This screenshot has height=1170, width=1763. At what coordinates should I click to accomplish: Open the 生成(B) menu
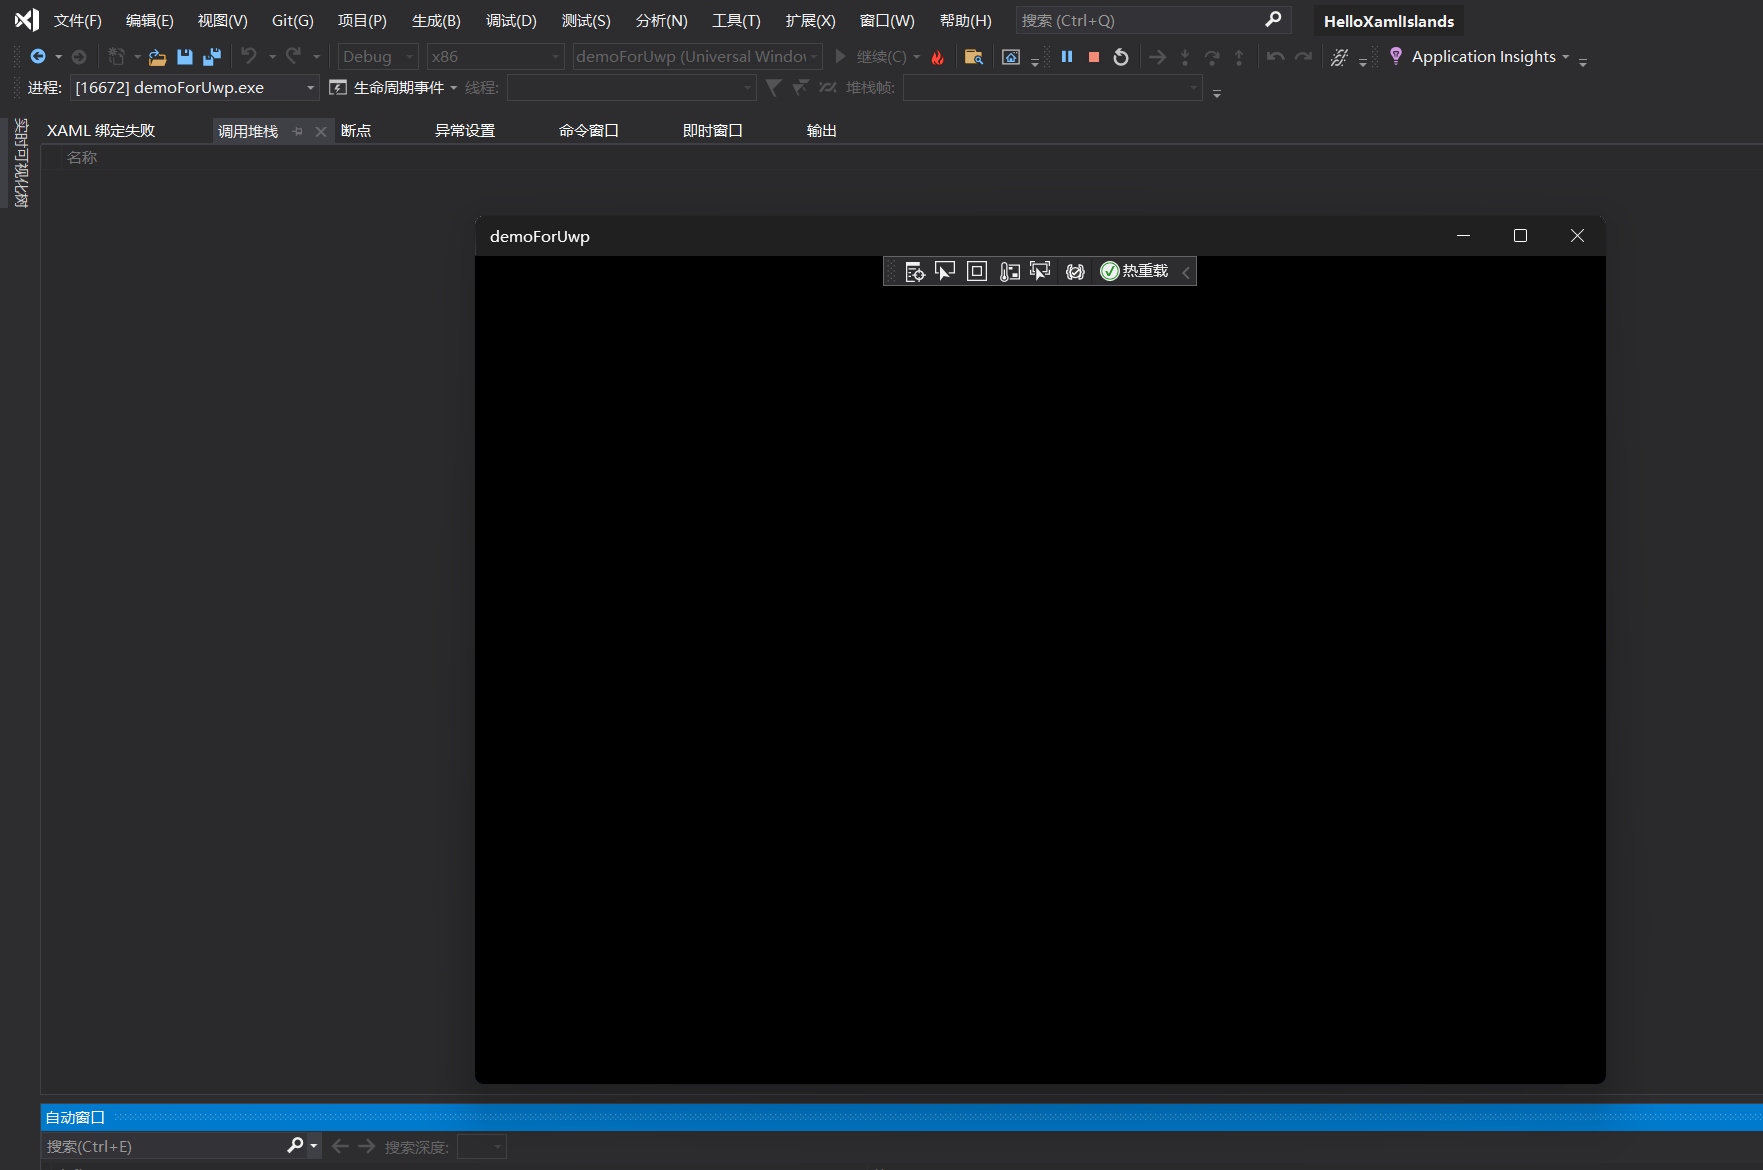click(436, 21)
